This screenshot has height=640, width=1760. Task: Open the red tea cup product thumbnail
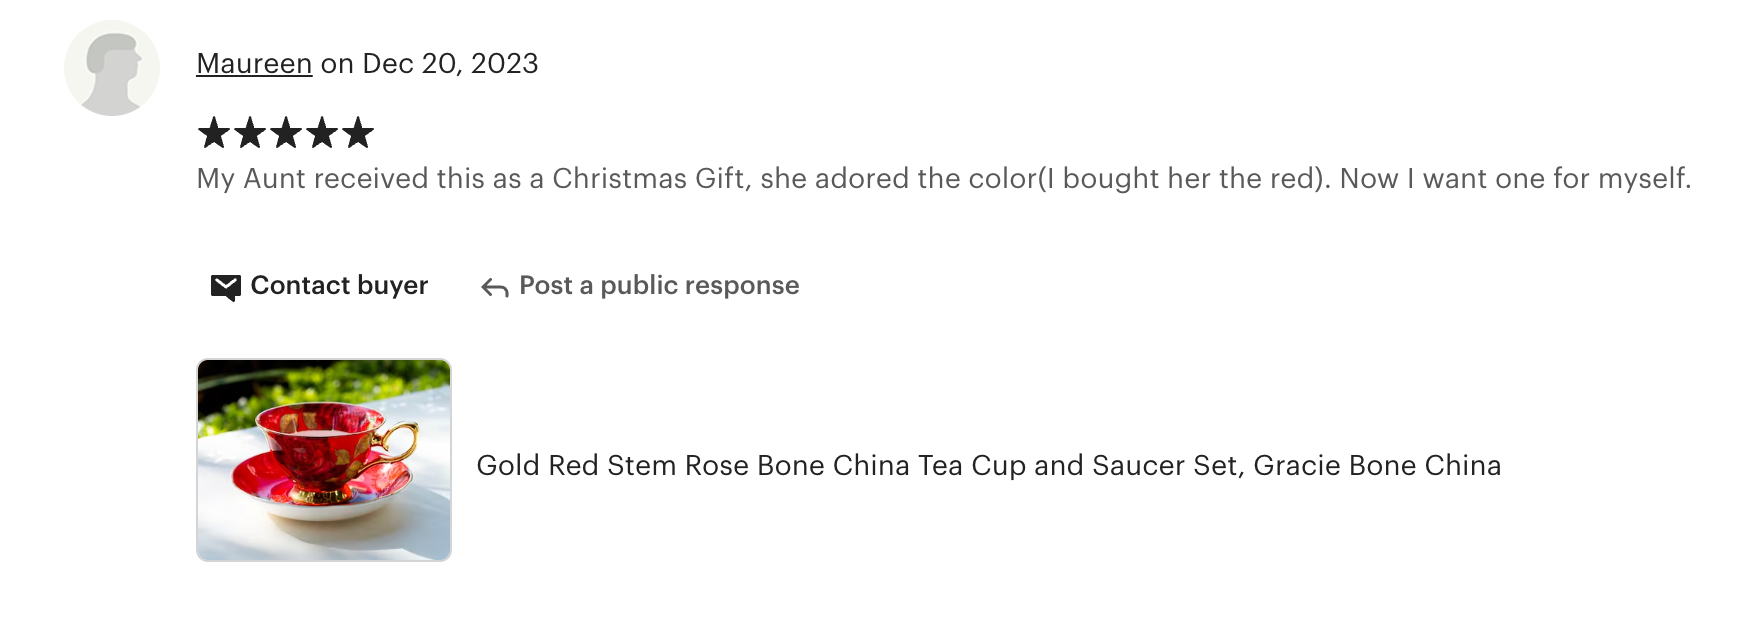(x=324, y=460)
